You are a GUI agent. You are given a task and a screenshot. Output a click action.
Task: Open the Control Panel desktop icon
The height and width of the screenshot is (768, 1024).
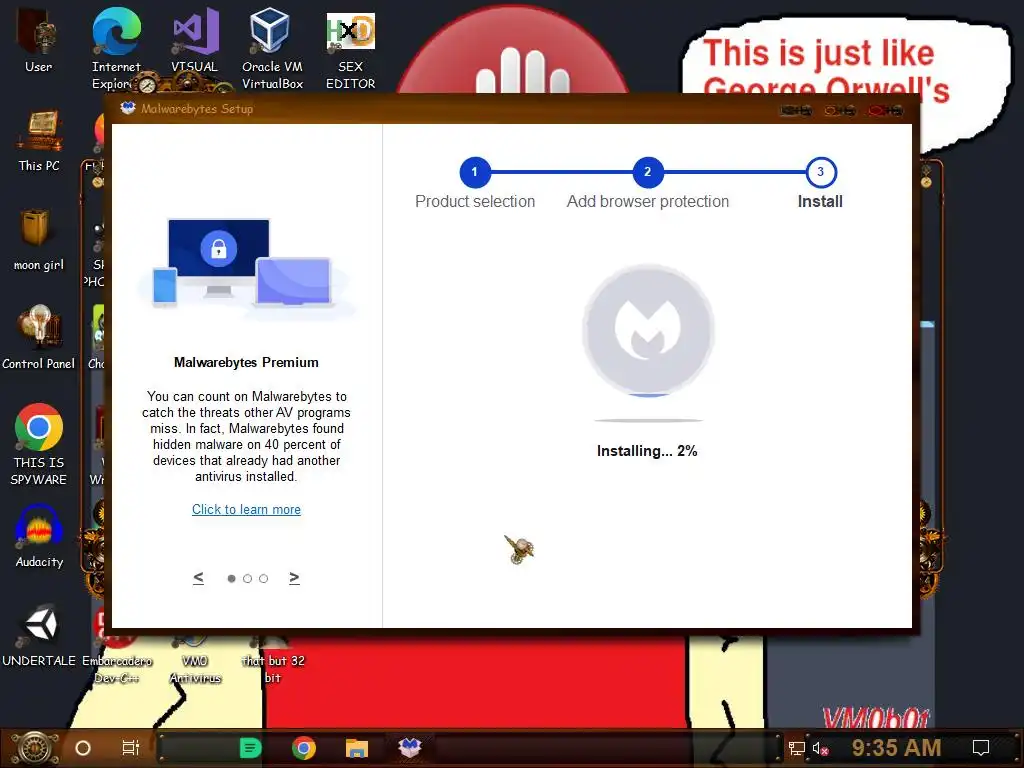(39, 337)
